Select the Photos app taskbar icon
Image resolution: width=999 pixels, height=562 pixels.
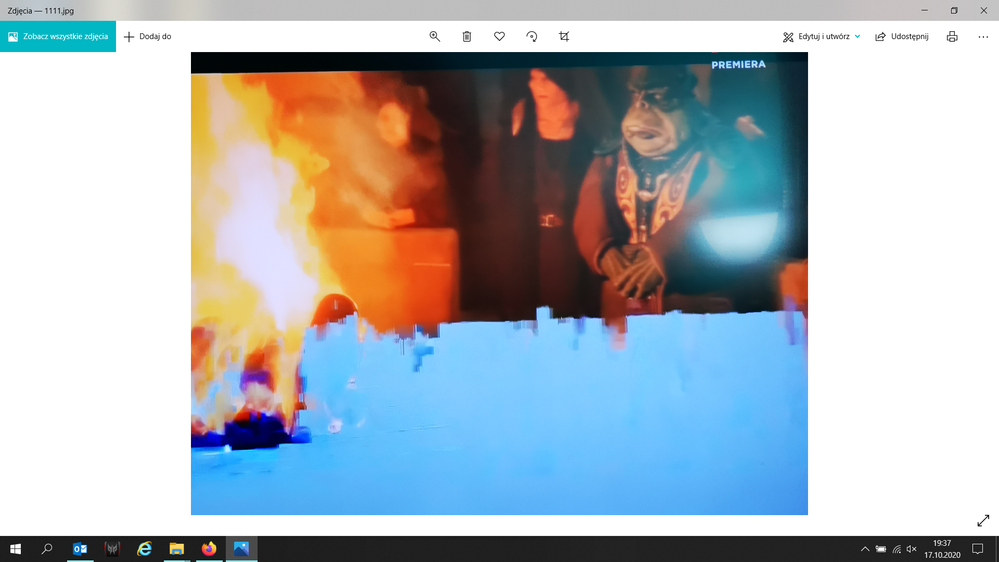[x=241, y=549]
